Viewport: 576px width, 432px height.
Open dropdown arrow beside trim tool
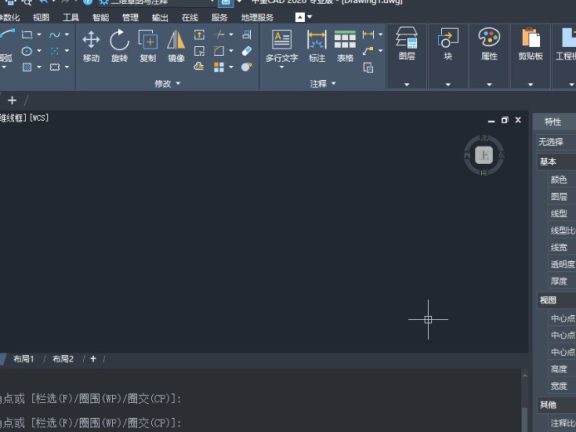[x=231, y=35]
